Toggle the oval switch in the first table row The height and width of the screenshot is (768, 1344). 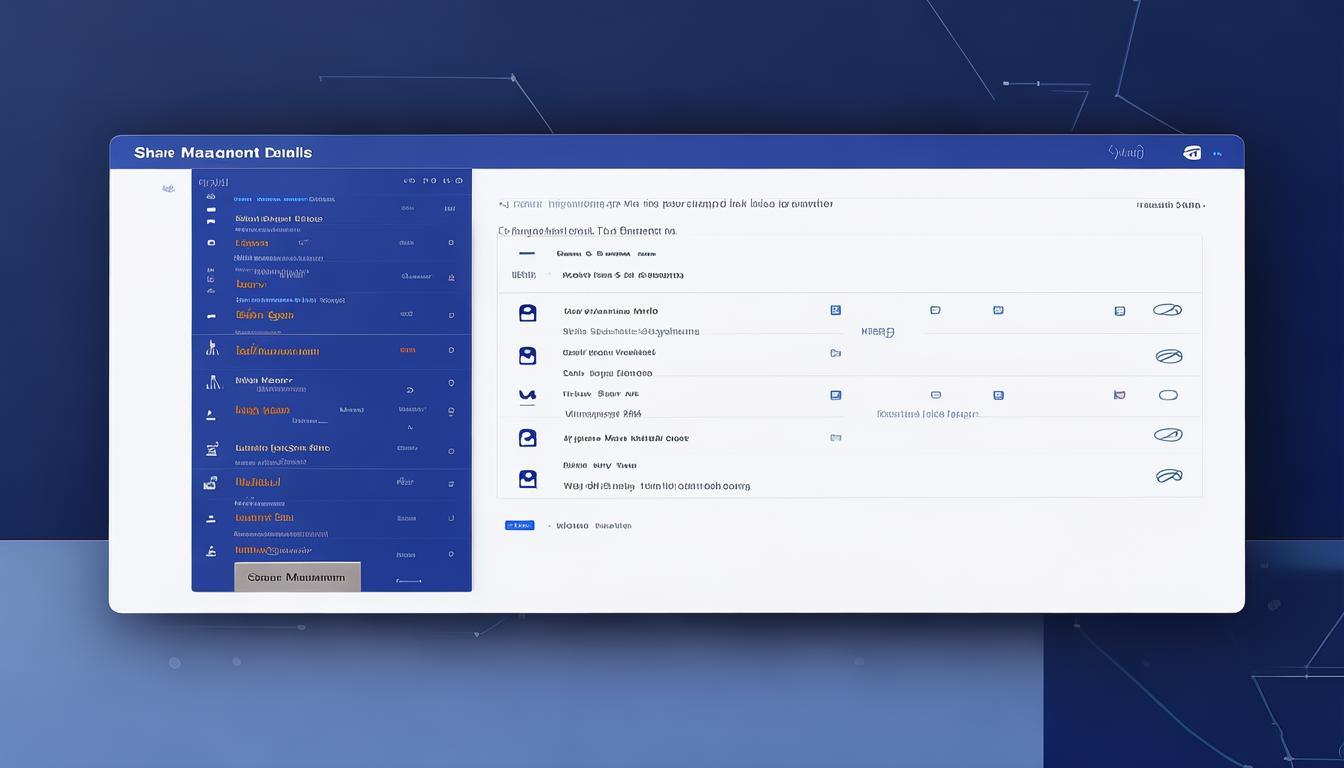[x=1167, y=310]
